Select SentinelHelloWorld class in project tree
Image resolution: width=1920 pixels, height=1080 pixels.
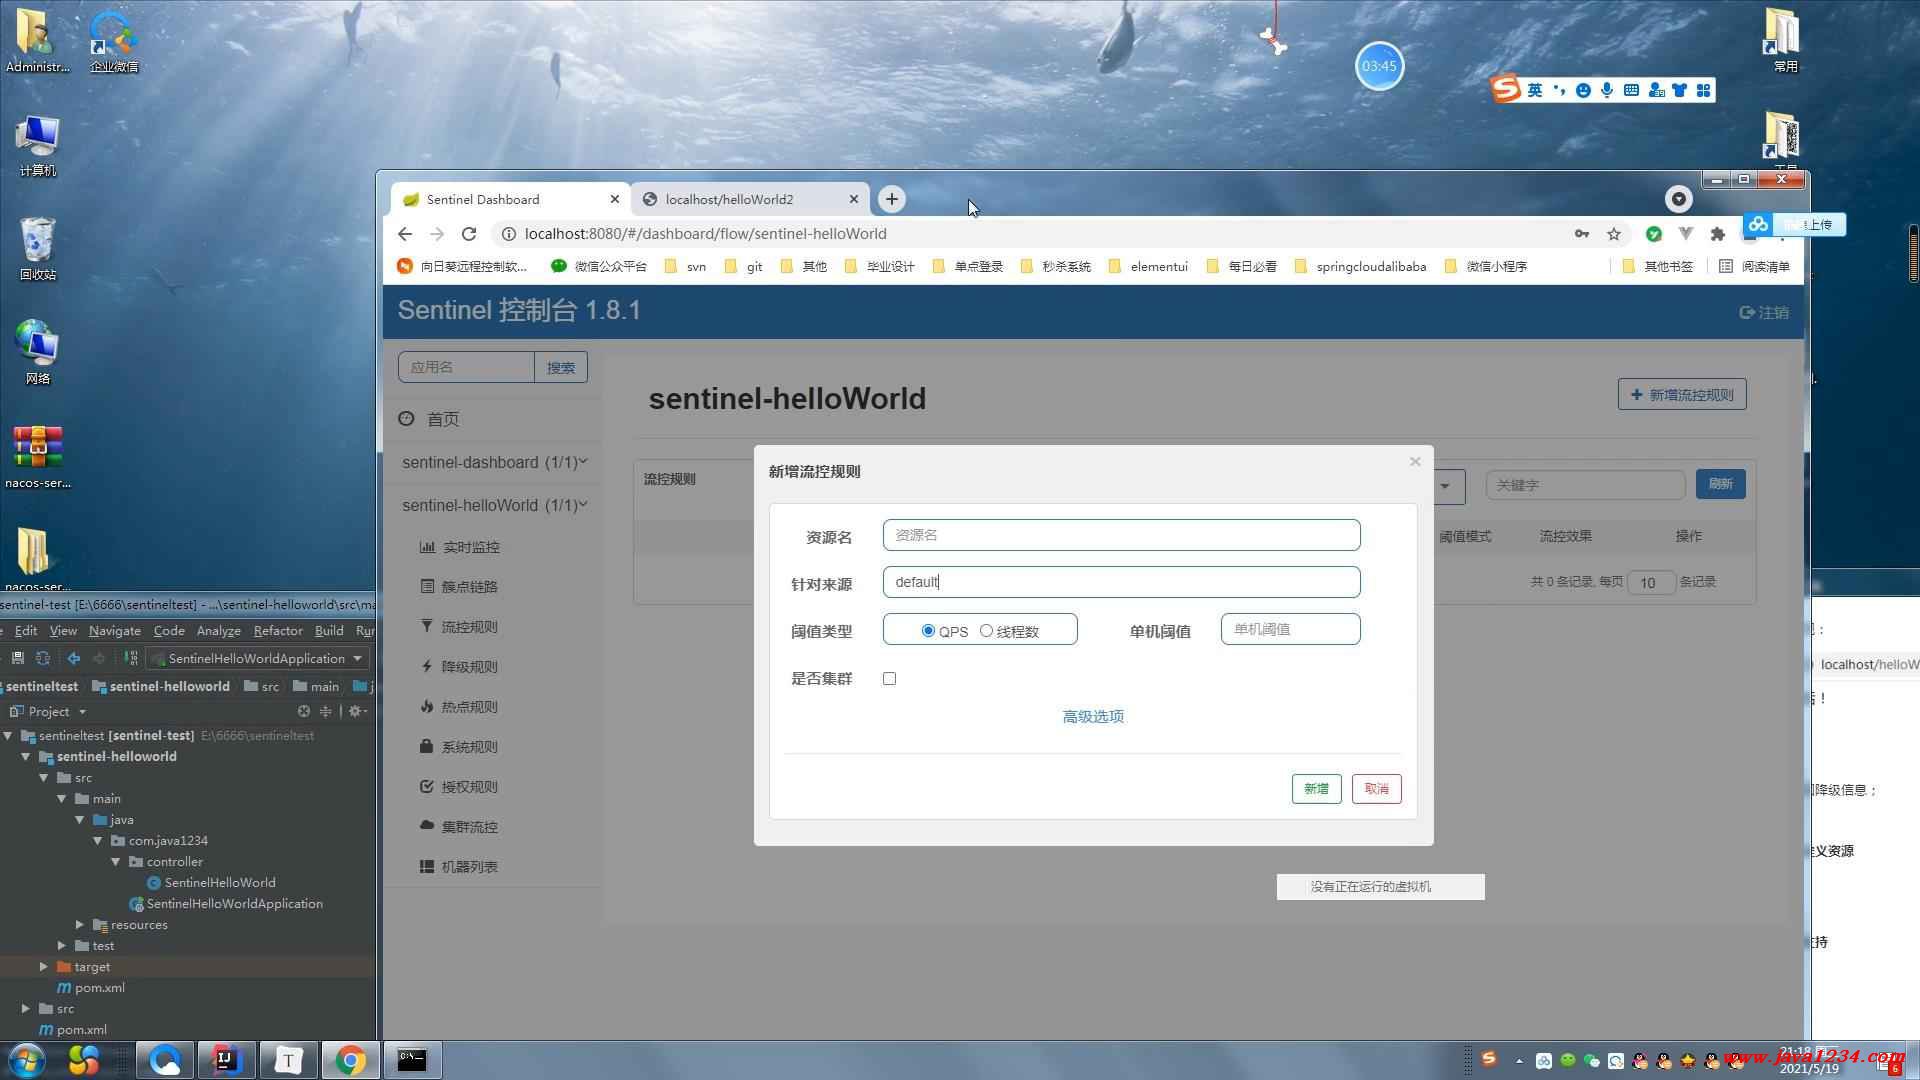click(x=211, y=883)
